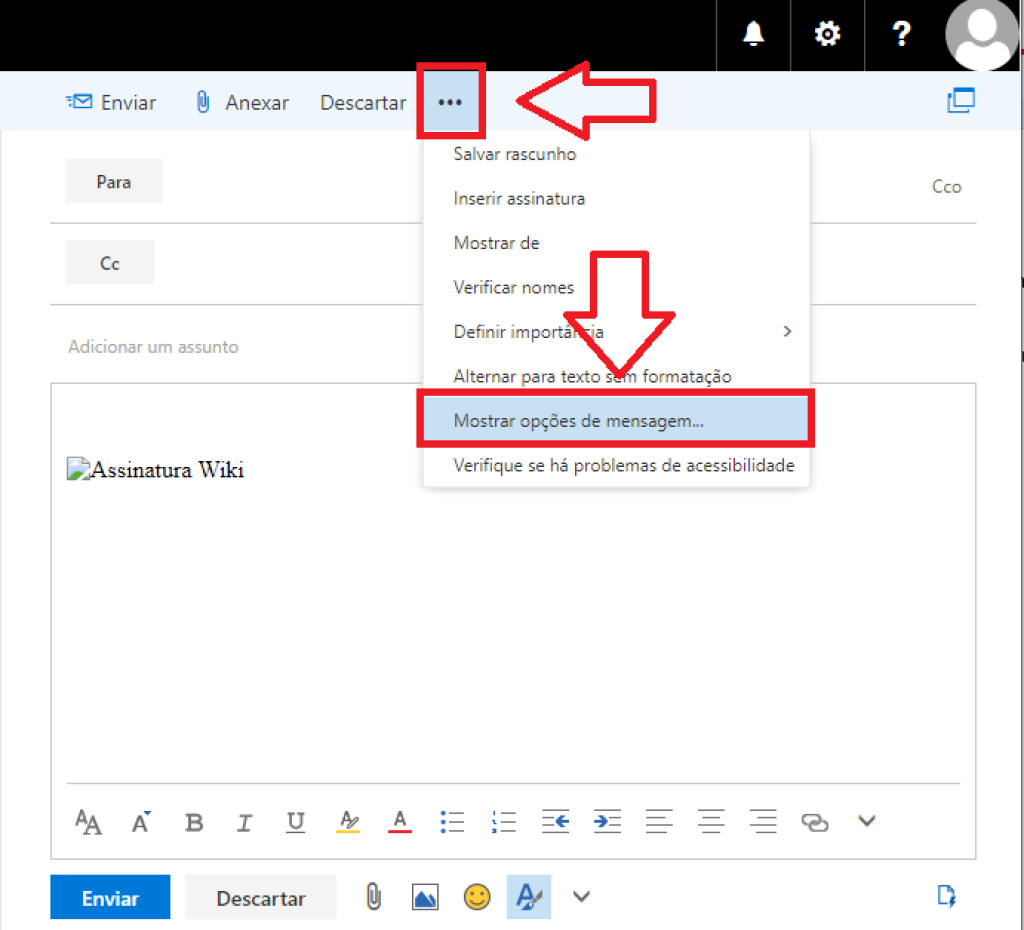Image resolution: width=1024 pixels, height=930 pixels.
Task: Open the font grow tool
Action: 141,822
